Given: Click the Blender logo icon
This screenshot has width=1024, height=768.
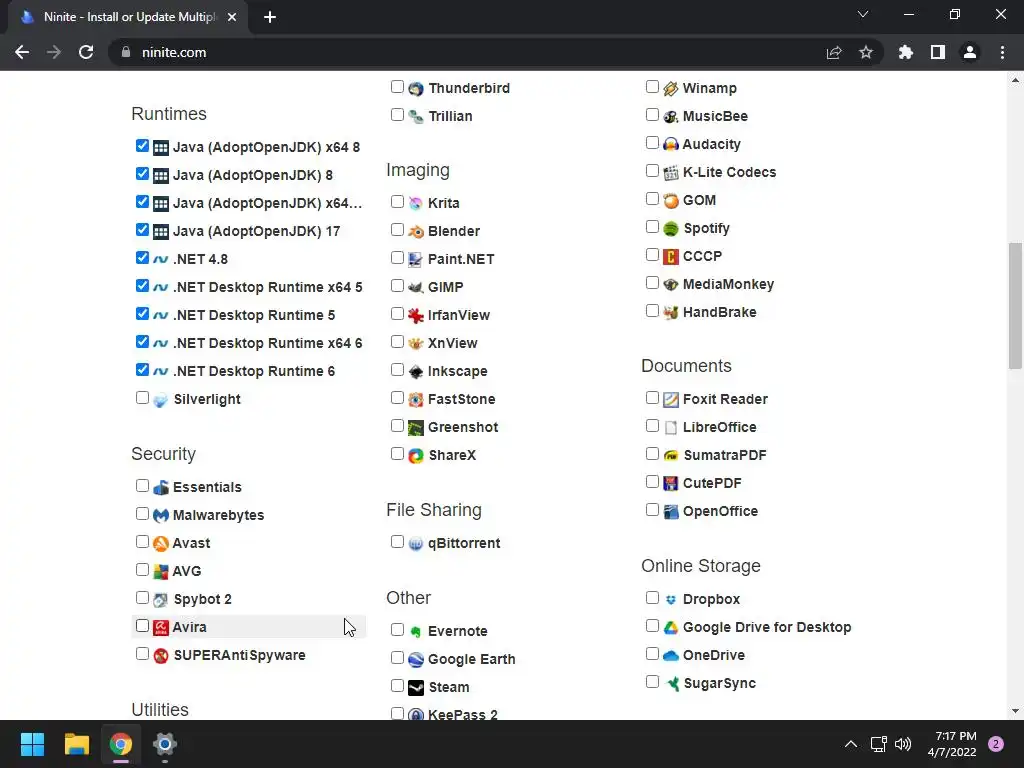Looking at the screenshot, I should [415, 231].
